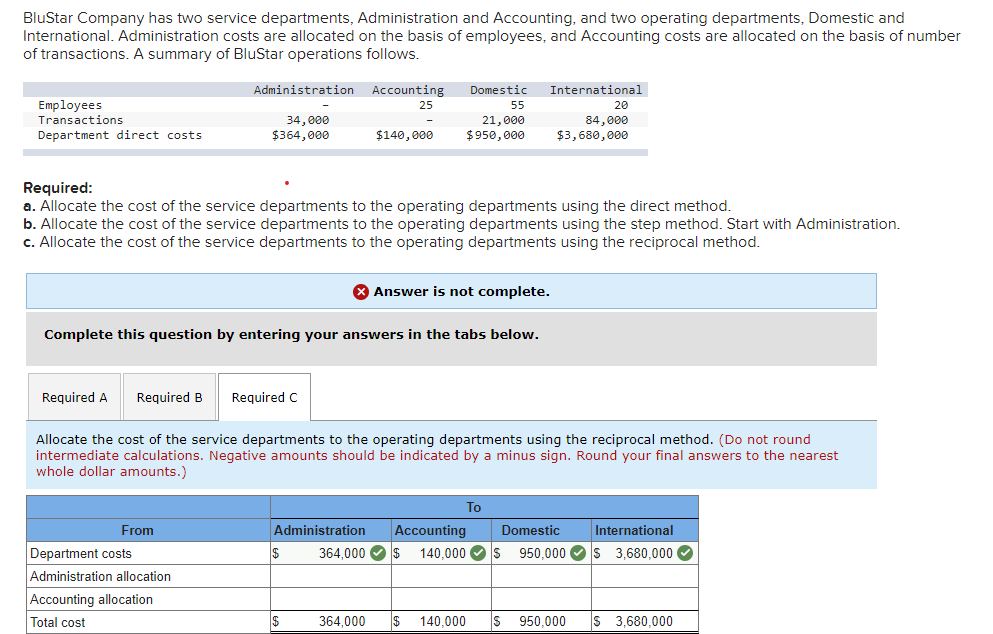
Task: Open the Required A tab
Action: click(74, 397)
